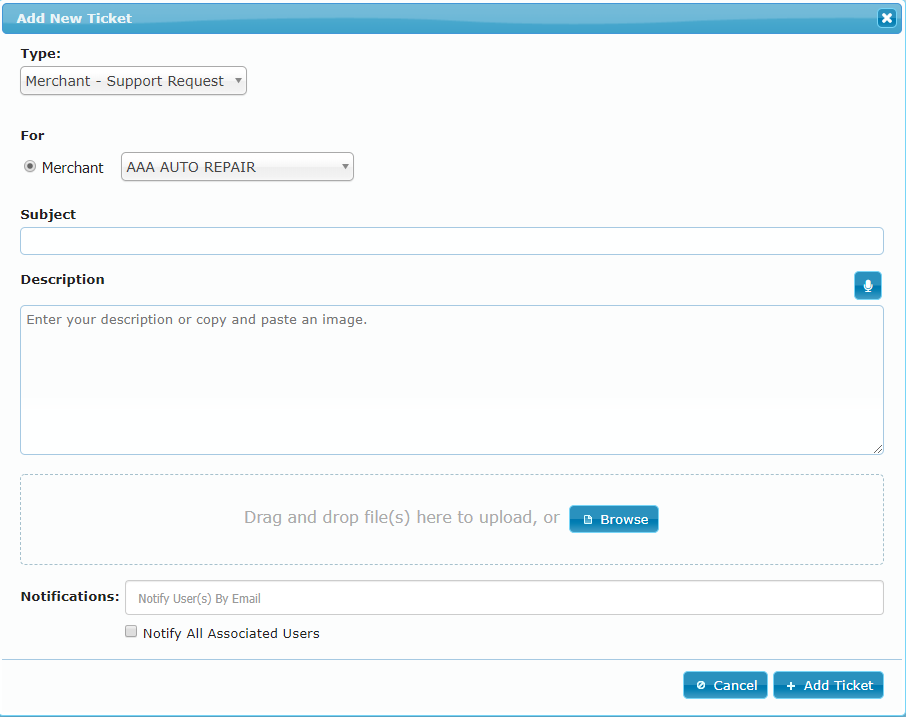Click the Description resize handle
The image size is (906, 717).
point(878,449)
